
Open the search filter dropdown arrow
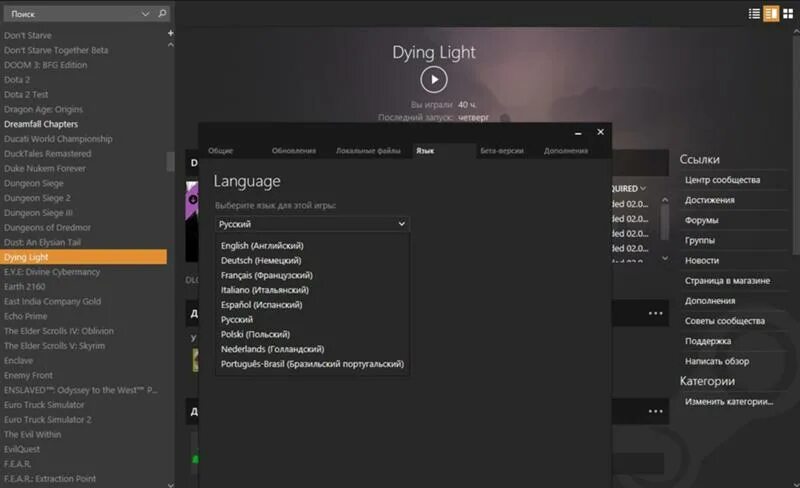(x=145, y=14)
